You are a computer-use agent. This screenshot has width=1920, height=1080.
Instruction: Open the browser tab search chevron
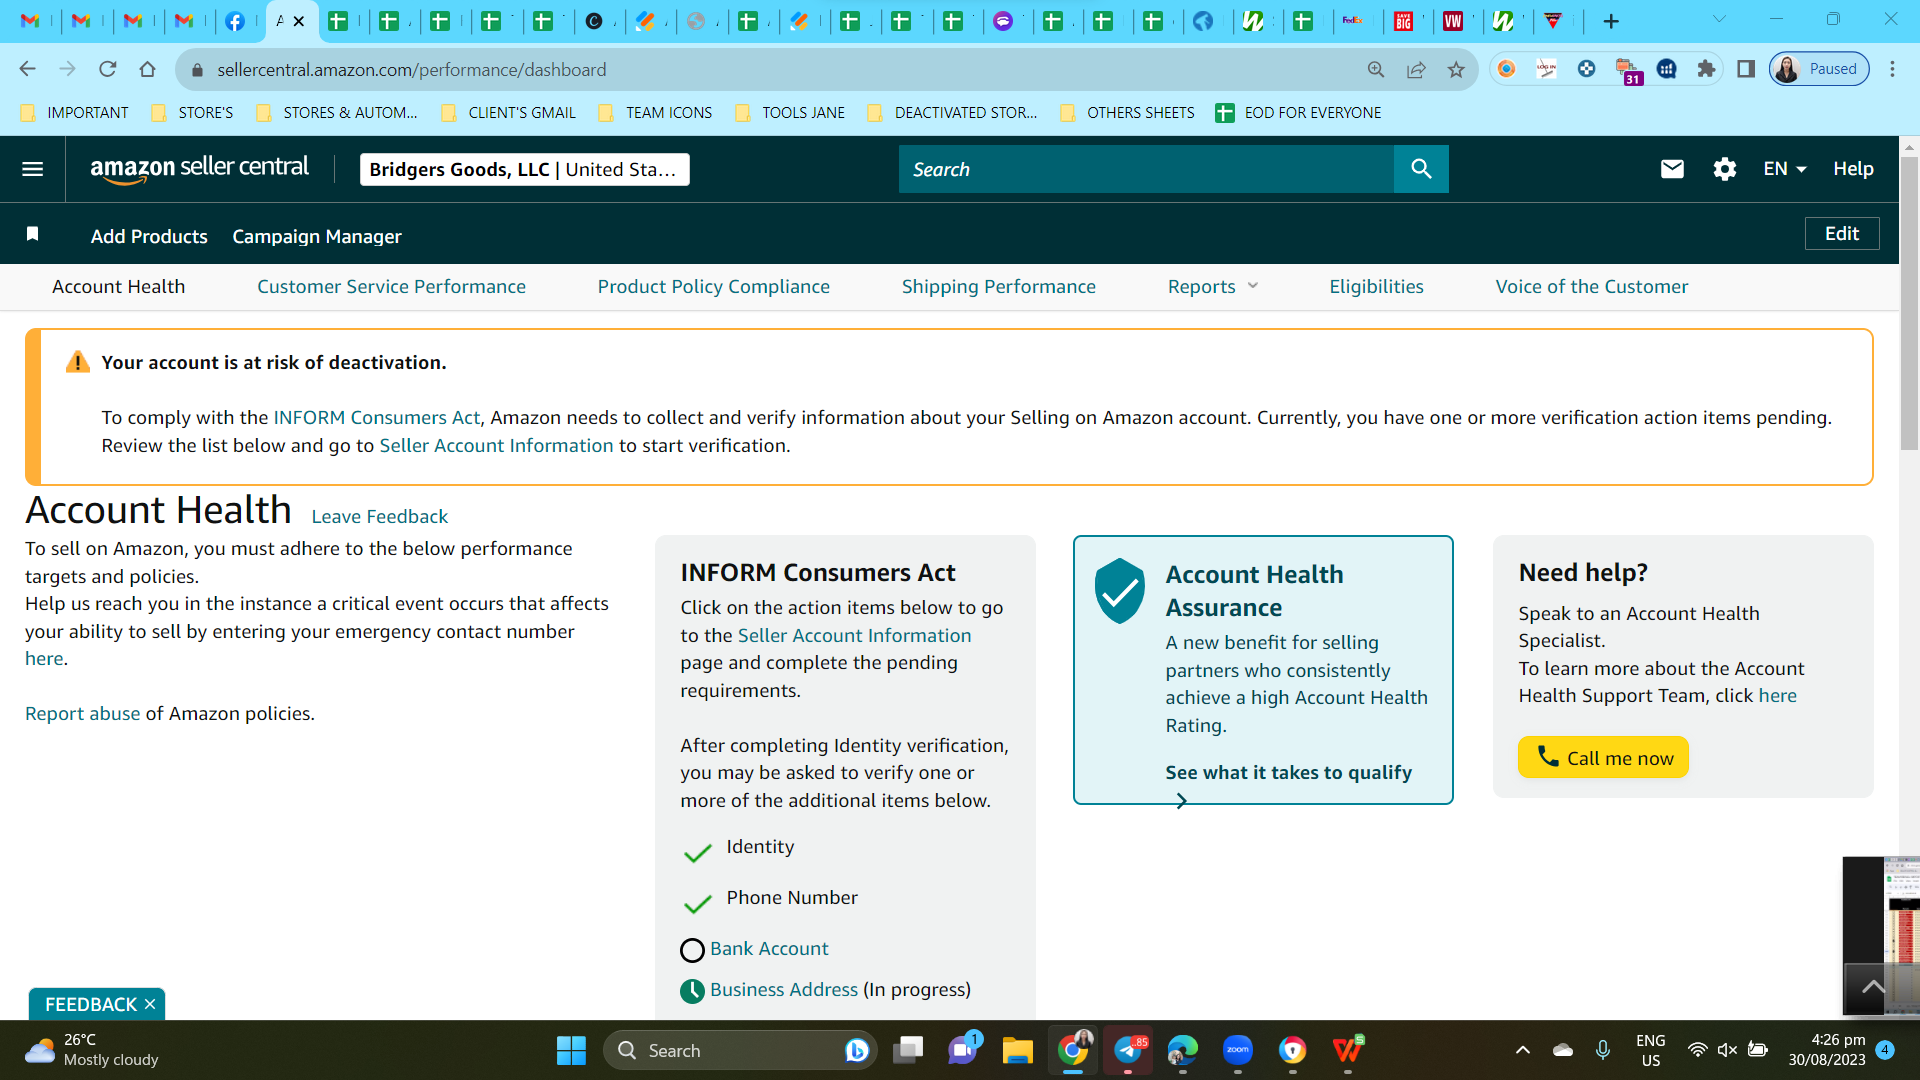1719,19
